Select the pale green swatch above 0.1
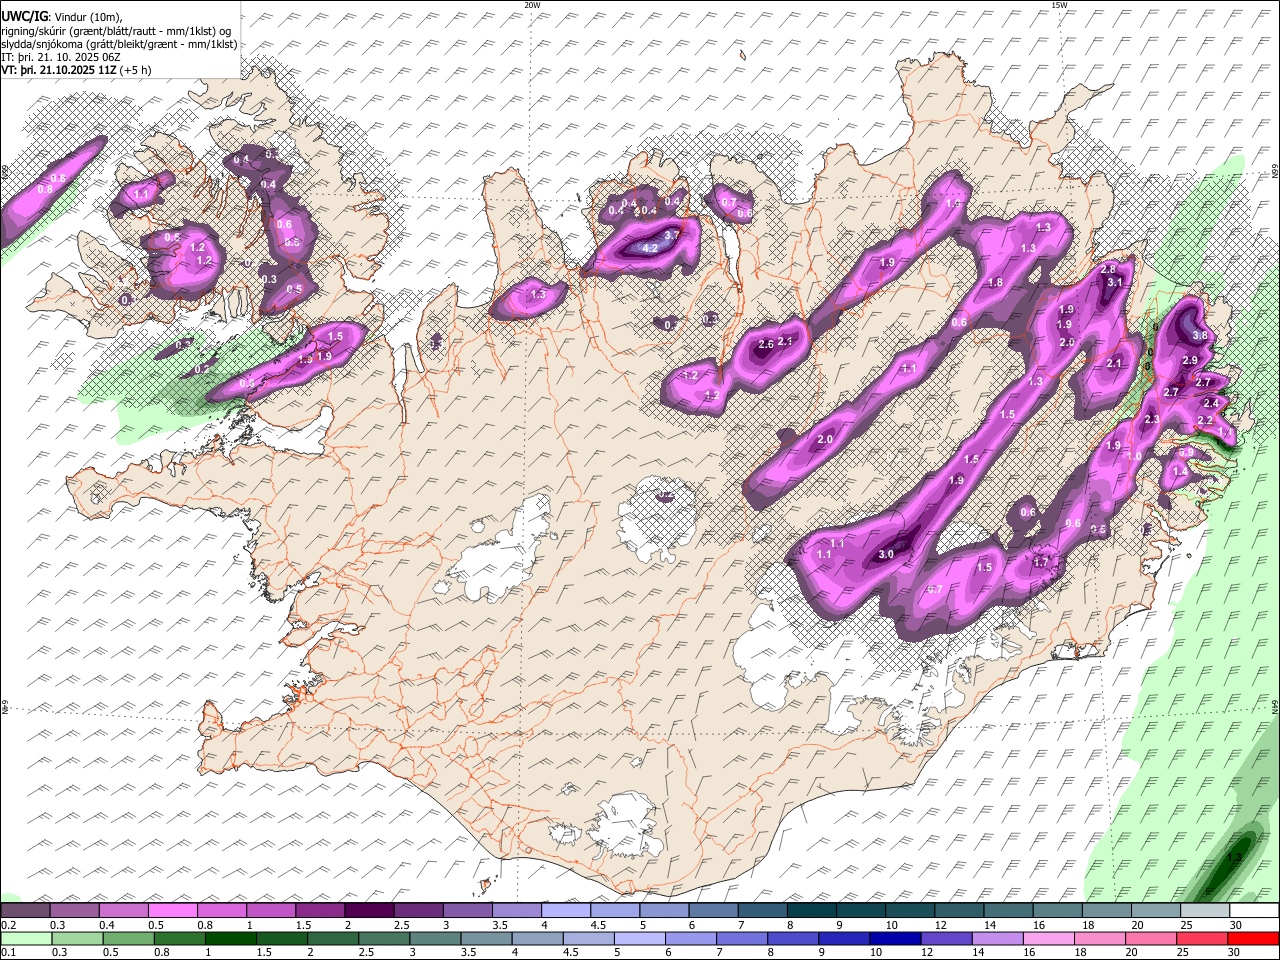 pyautogui.click(x=26, y=939)
